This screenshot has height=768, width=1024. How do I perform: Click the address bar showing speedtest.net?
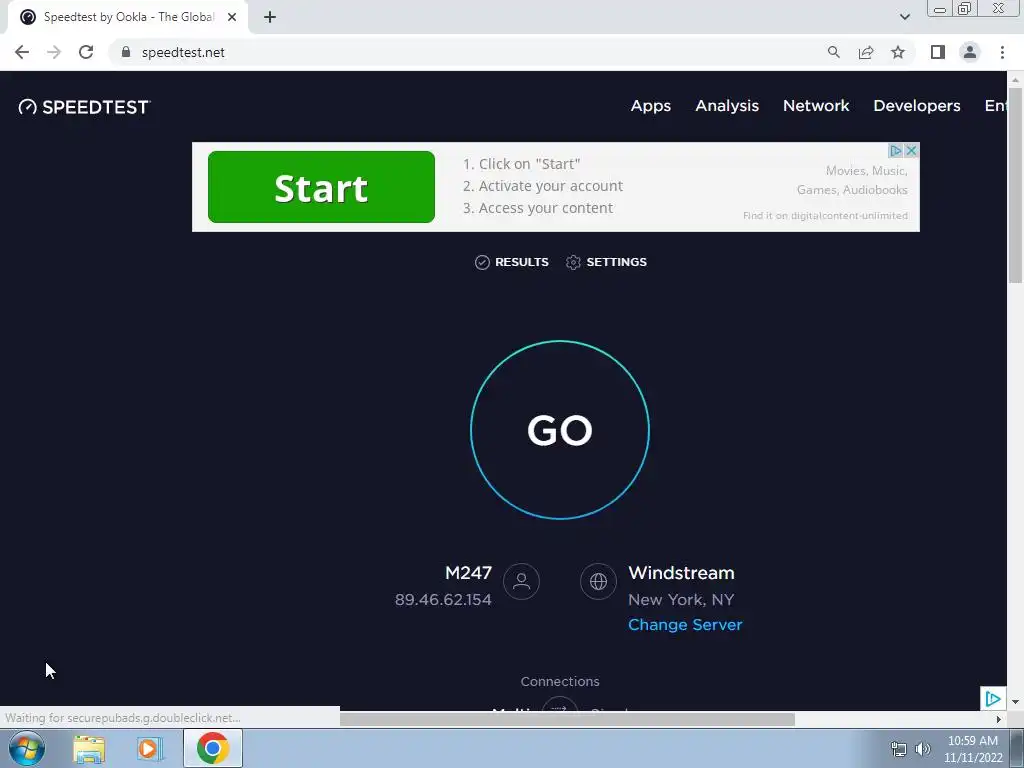[x=470, y=52]
